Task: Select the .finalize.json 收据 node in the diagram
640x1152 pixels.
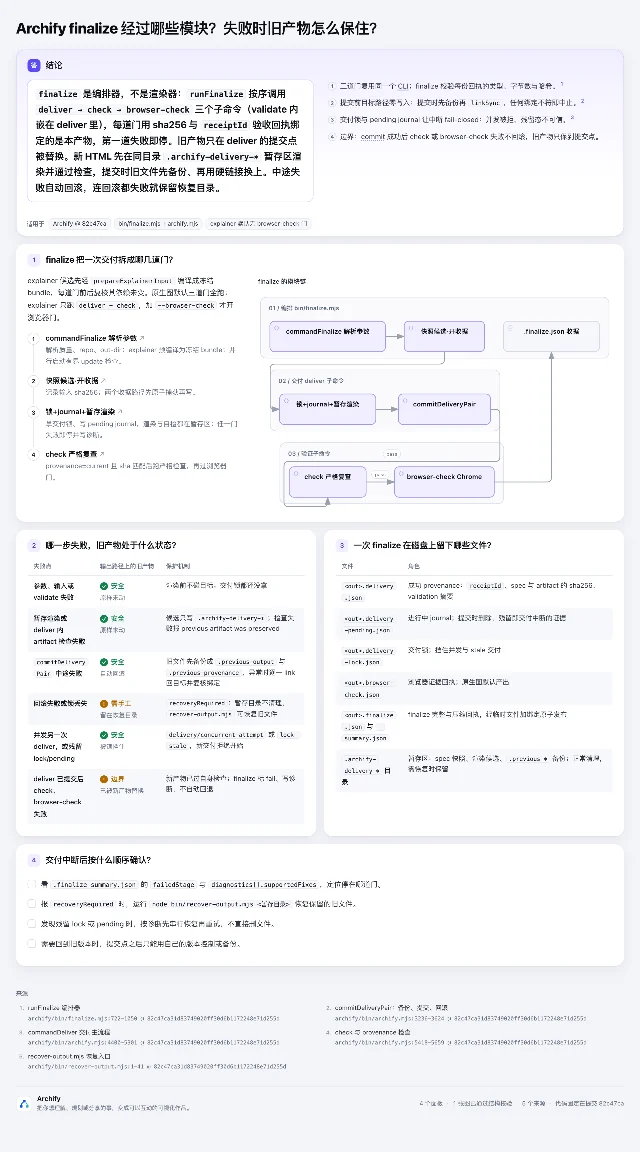Action: click(551, 336)
